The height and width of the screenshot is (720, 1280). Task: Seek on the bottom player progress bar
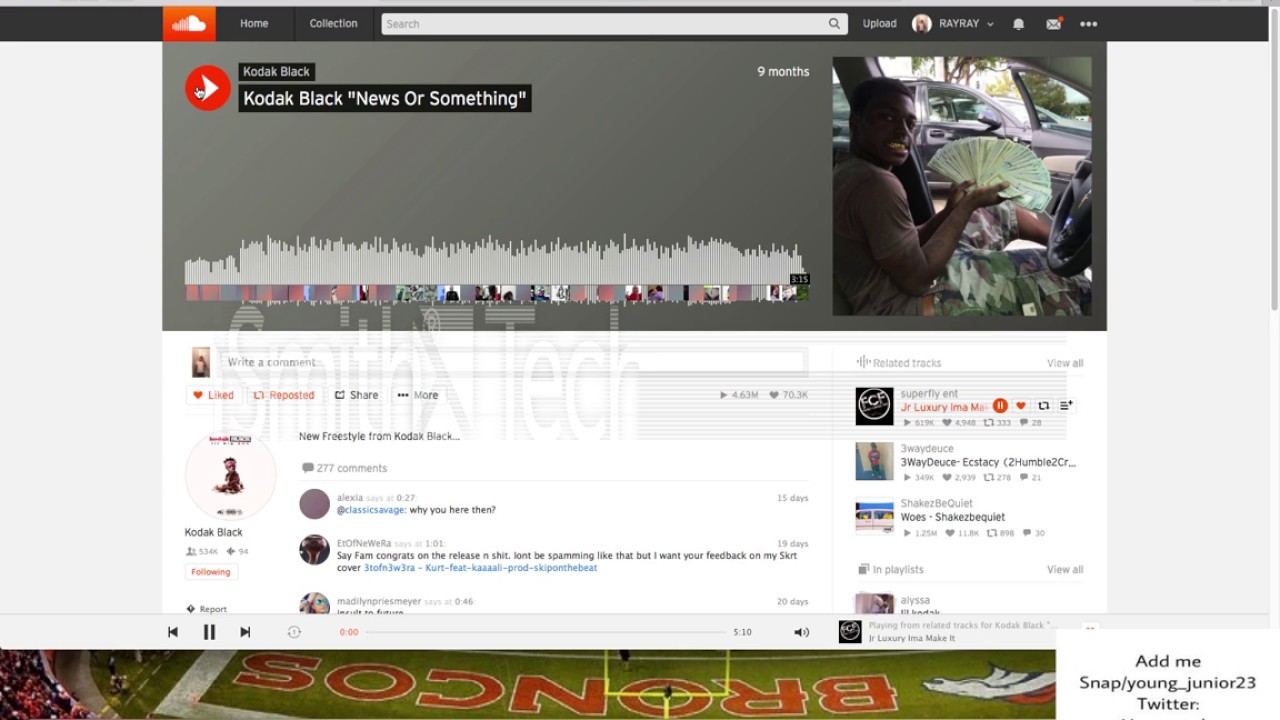click(x=545, y=632)
